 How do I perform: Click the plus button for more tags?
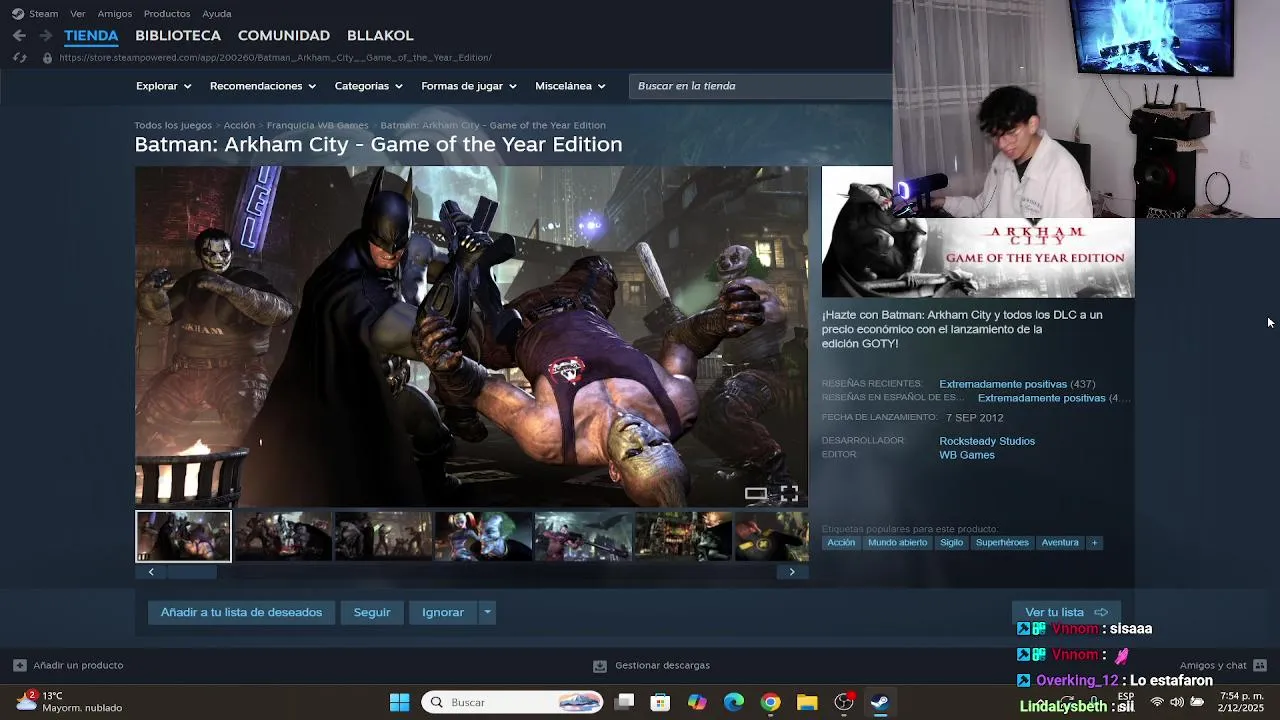(x=1094, y=543)
